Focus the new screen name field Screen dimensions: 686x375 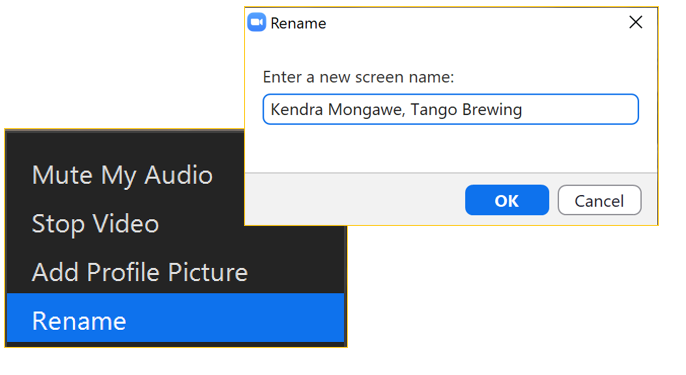pyautogui.click(x=451, y=109)
